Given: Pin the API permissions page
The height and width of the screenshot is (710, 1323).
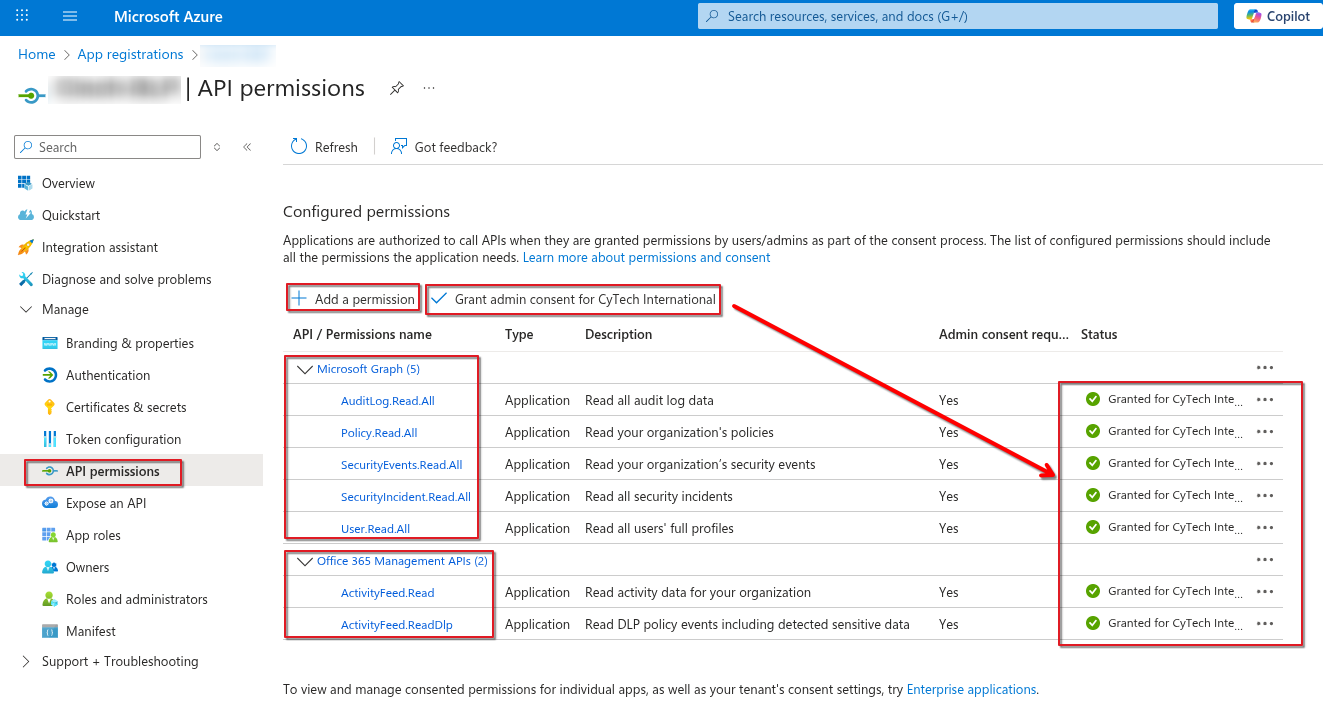Looking at the screenshot, I should coord(397,88).
